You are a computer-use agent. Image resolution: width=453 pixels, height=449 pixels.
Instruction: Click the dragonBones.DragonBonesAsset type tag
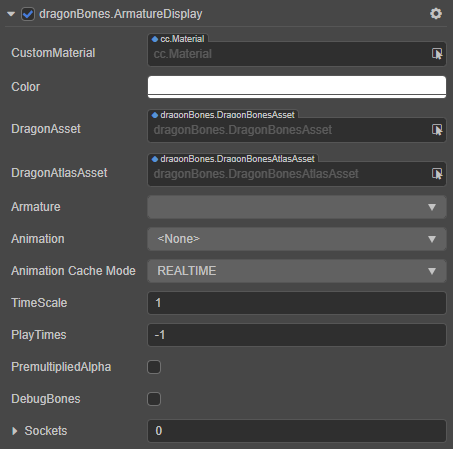(x=223, y=115)
